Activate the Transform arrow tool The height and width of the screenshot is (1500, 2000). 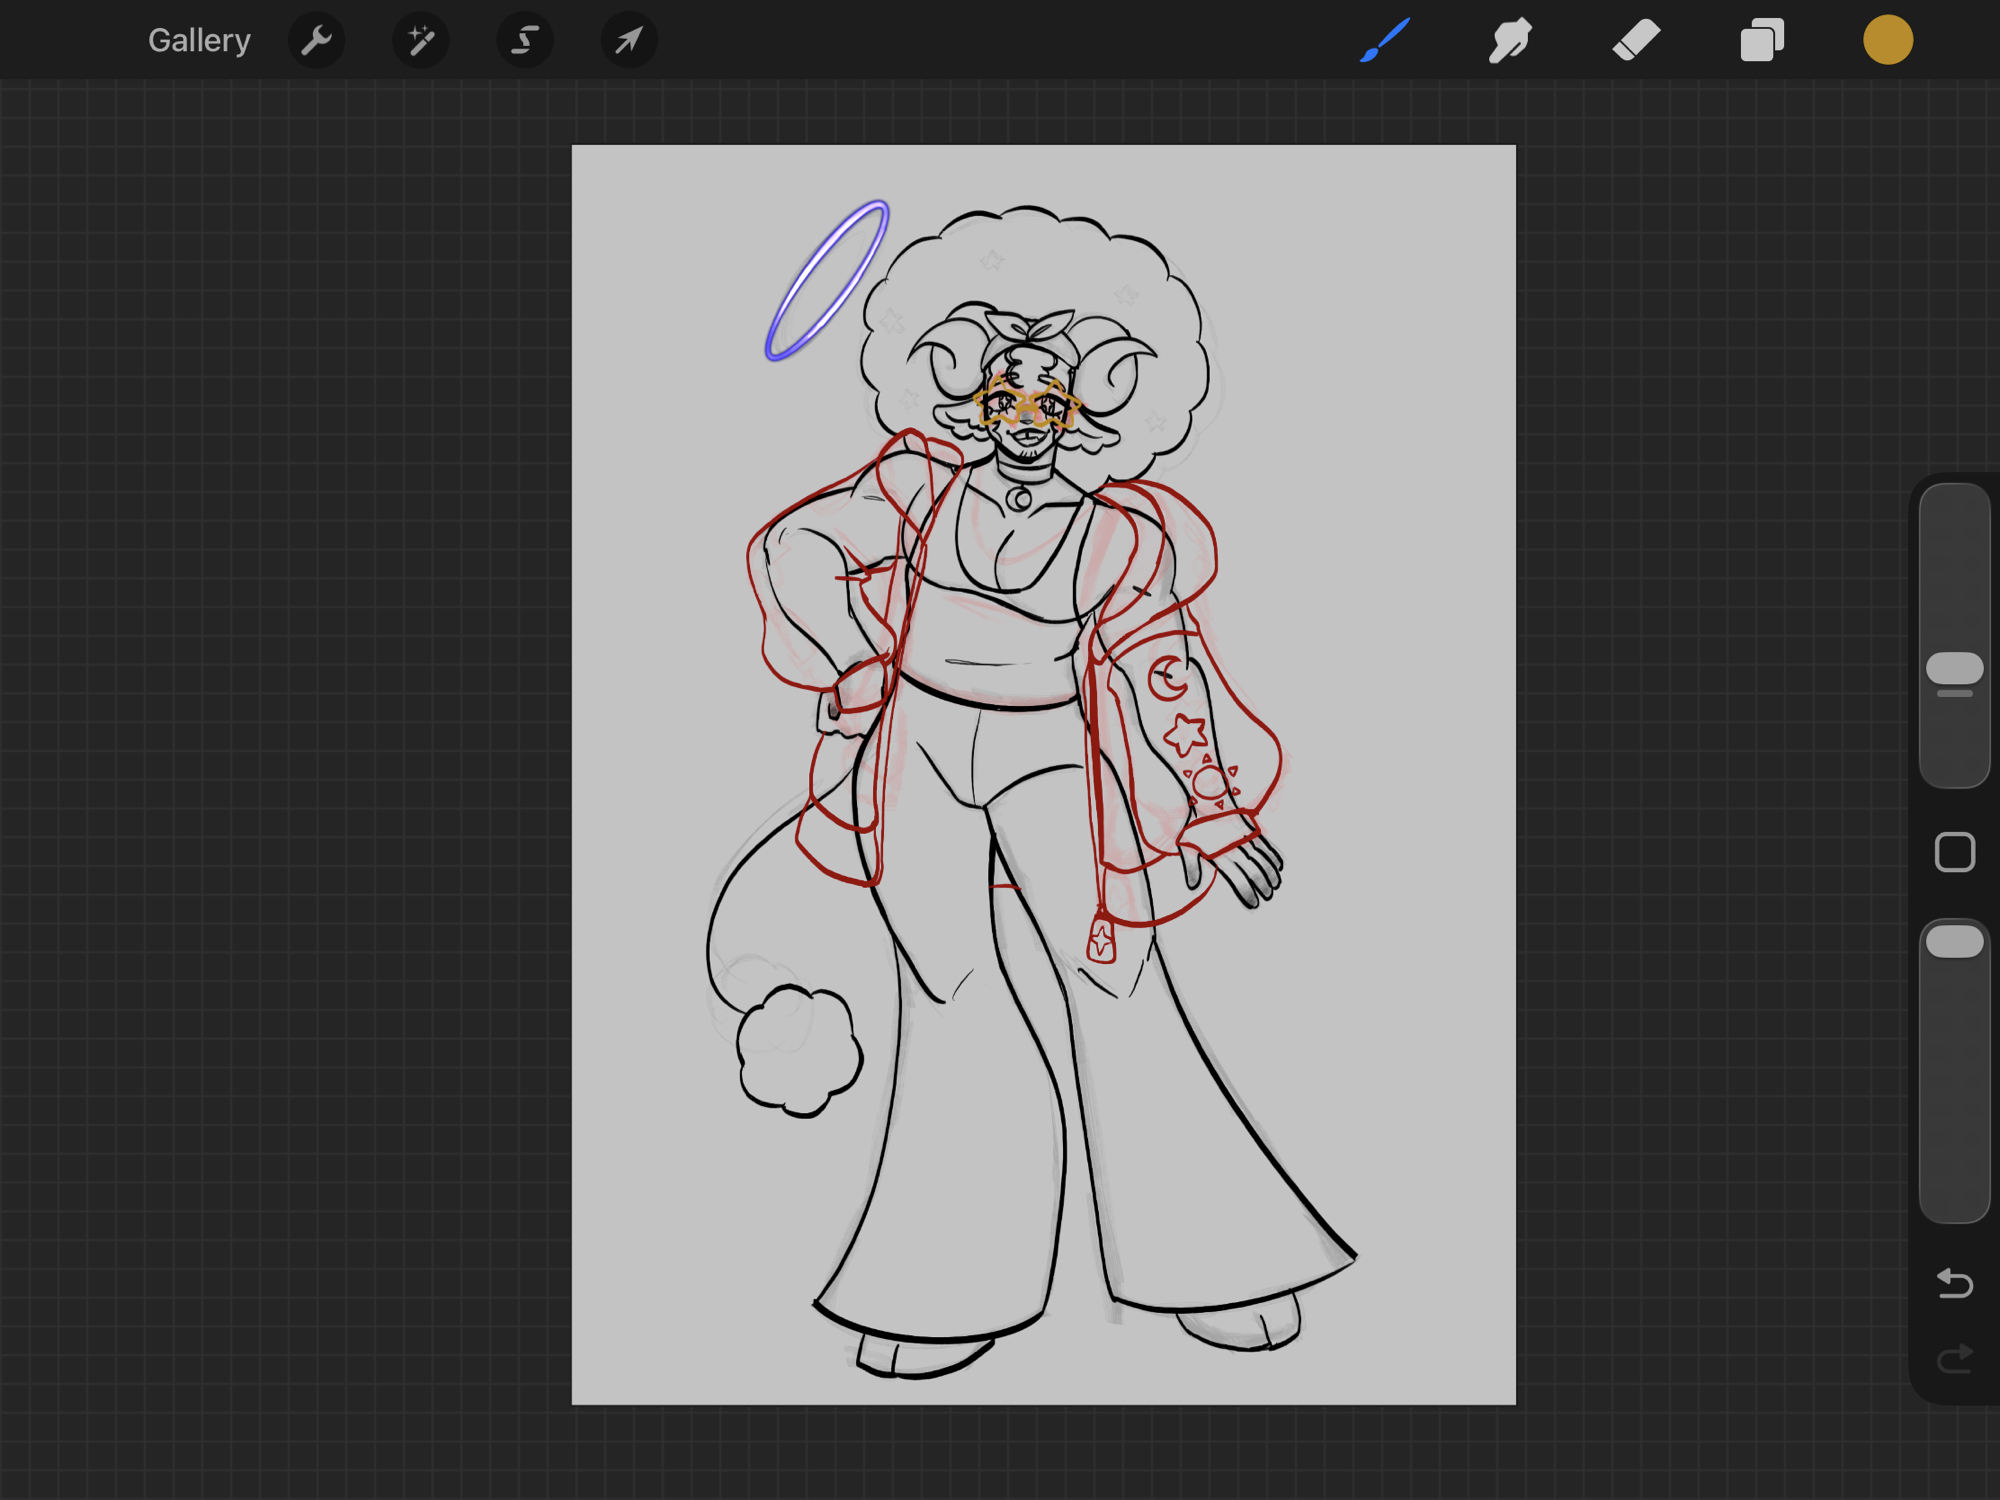click(x=629, y=40)
